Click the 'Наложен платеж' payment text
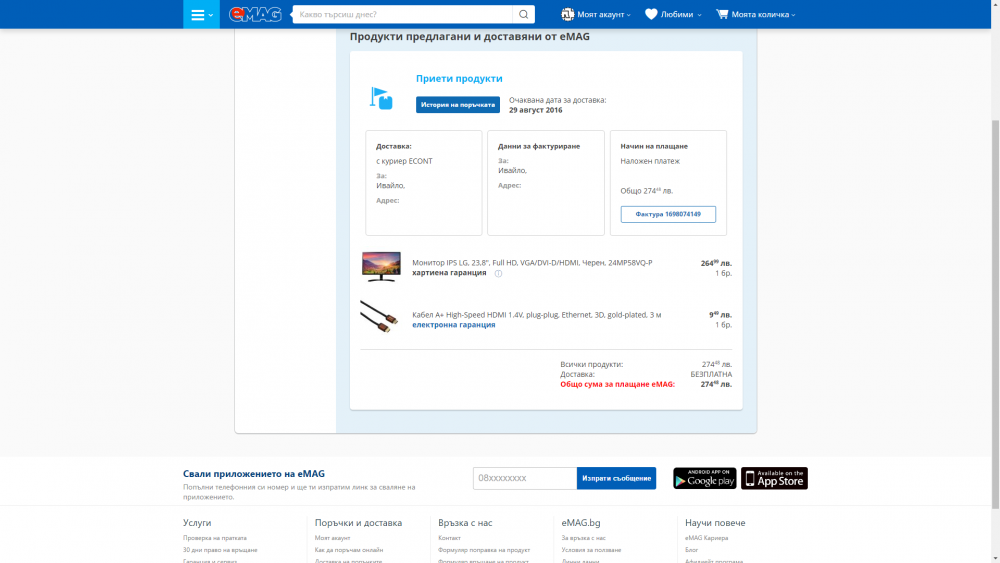Image resolution: width=1000 pixels, height=563 pixels. tap(650, 161)
